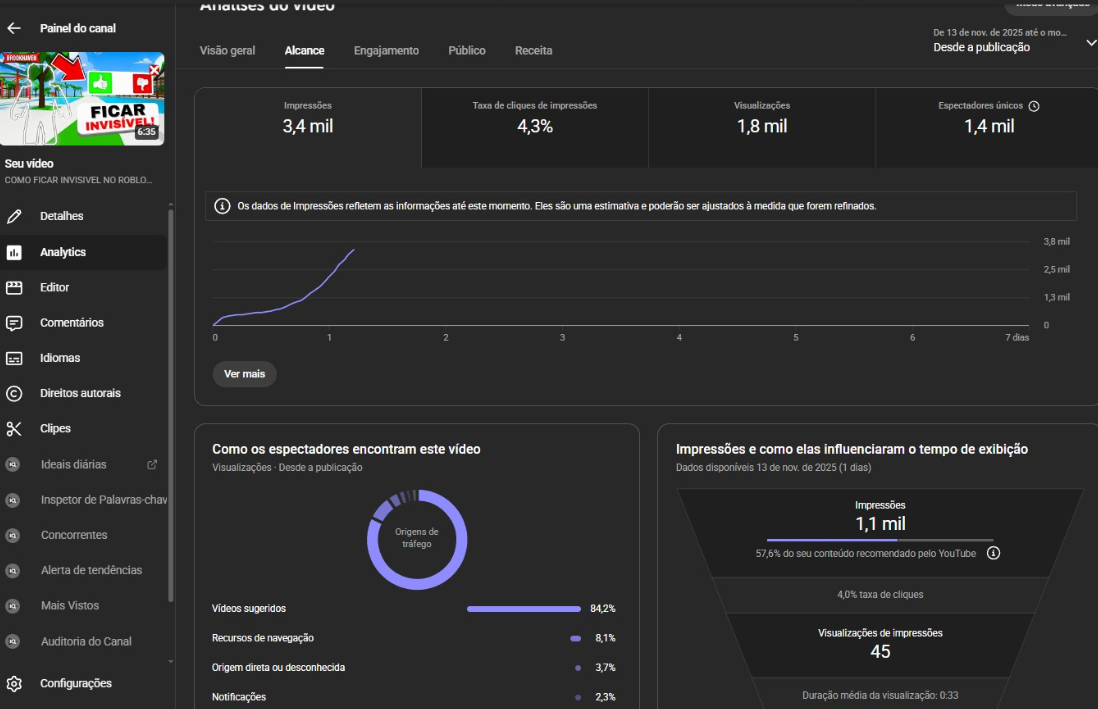Open the Idiomas subtitles icon

[x=14, y=358]
